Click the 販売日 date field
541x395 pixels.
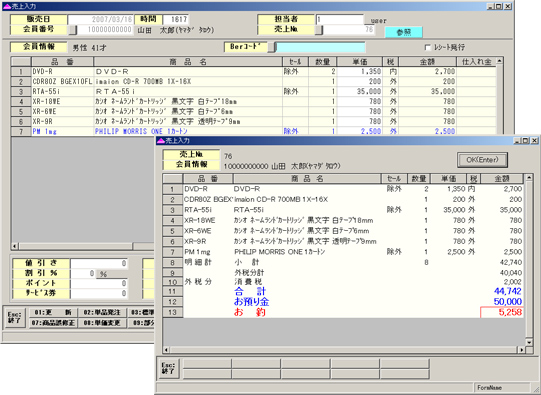[100, 20]
